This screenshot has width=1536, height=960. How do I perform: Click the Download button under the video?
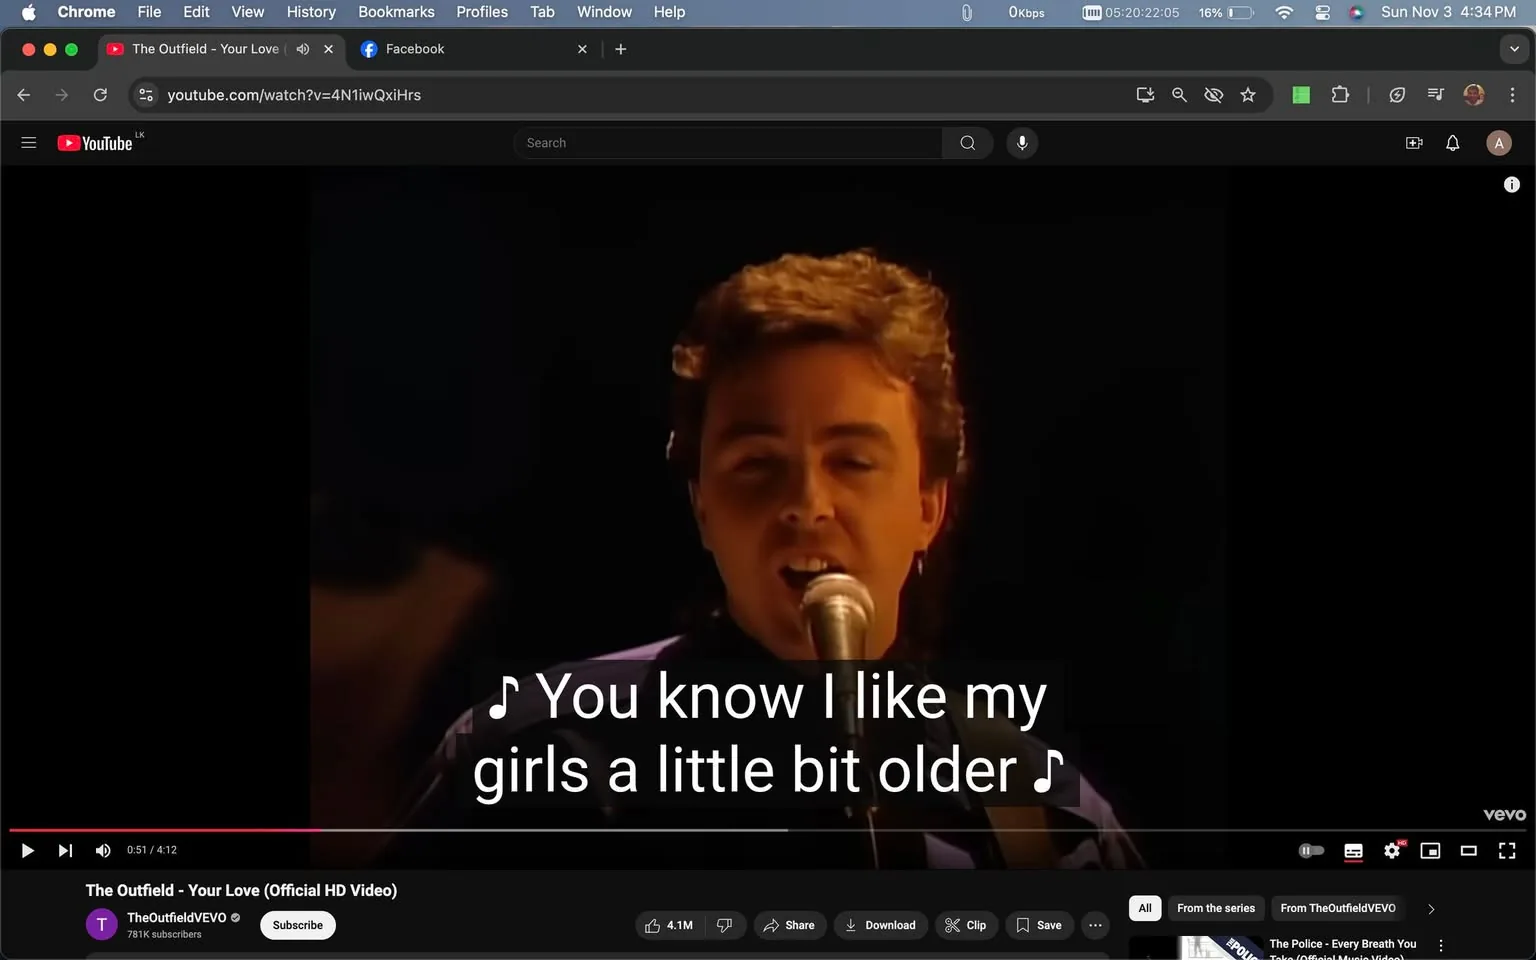point(880,925)
